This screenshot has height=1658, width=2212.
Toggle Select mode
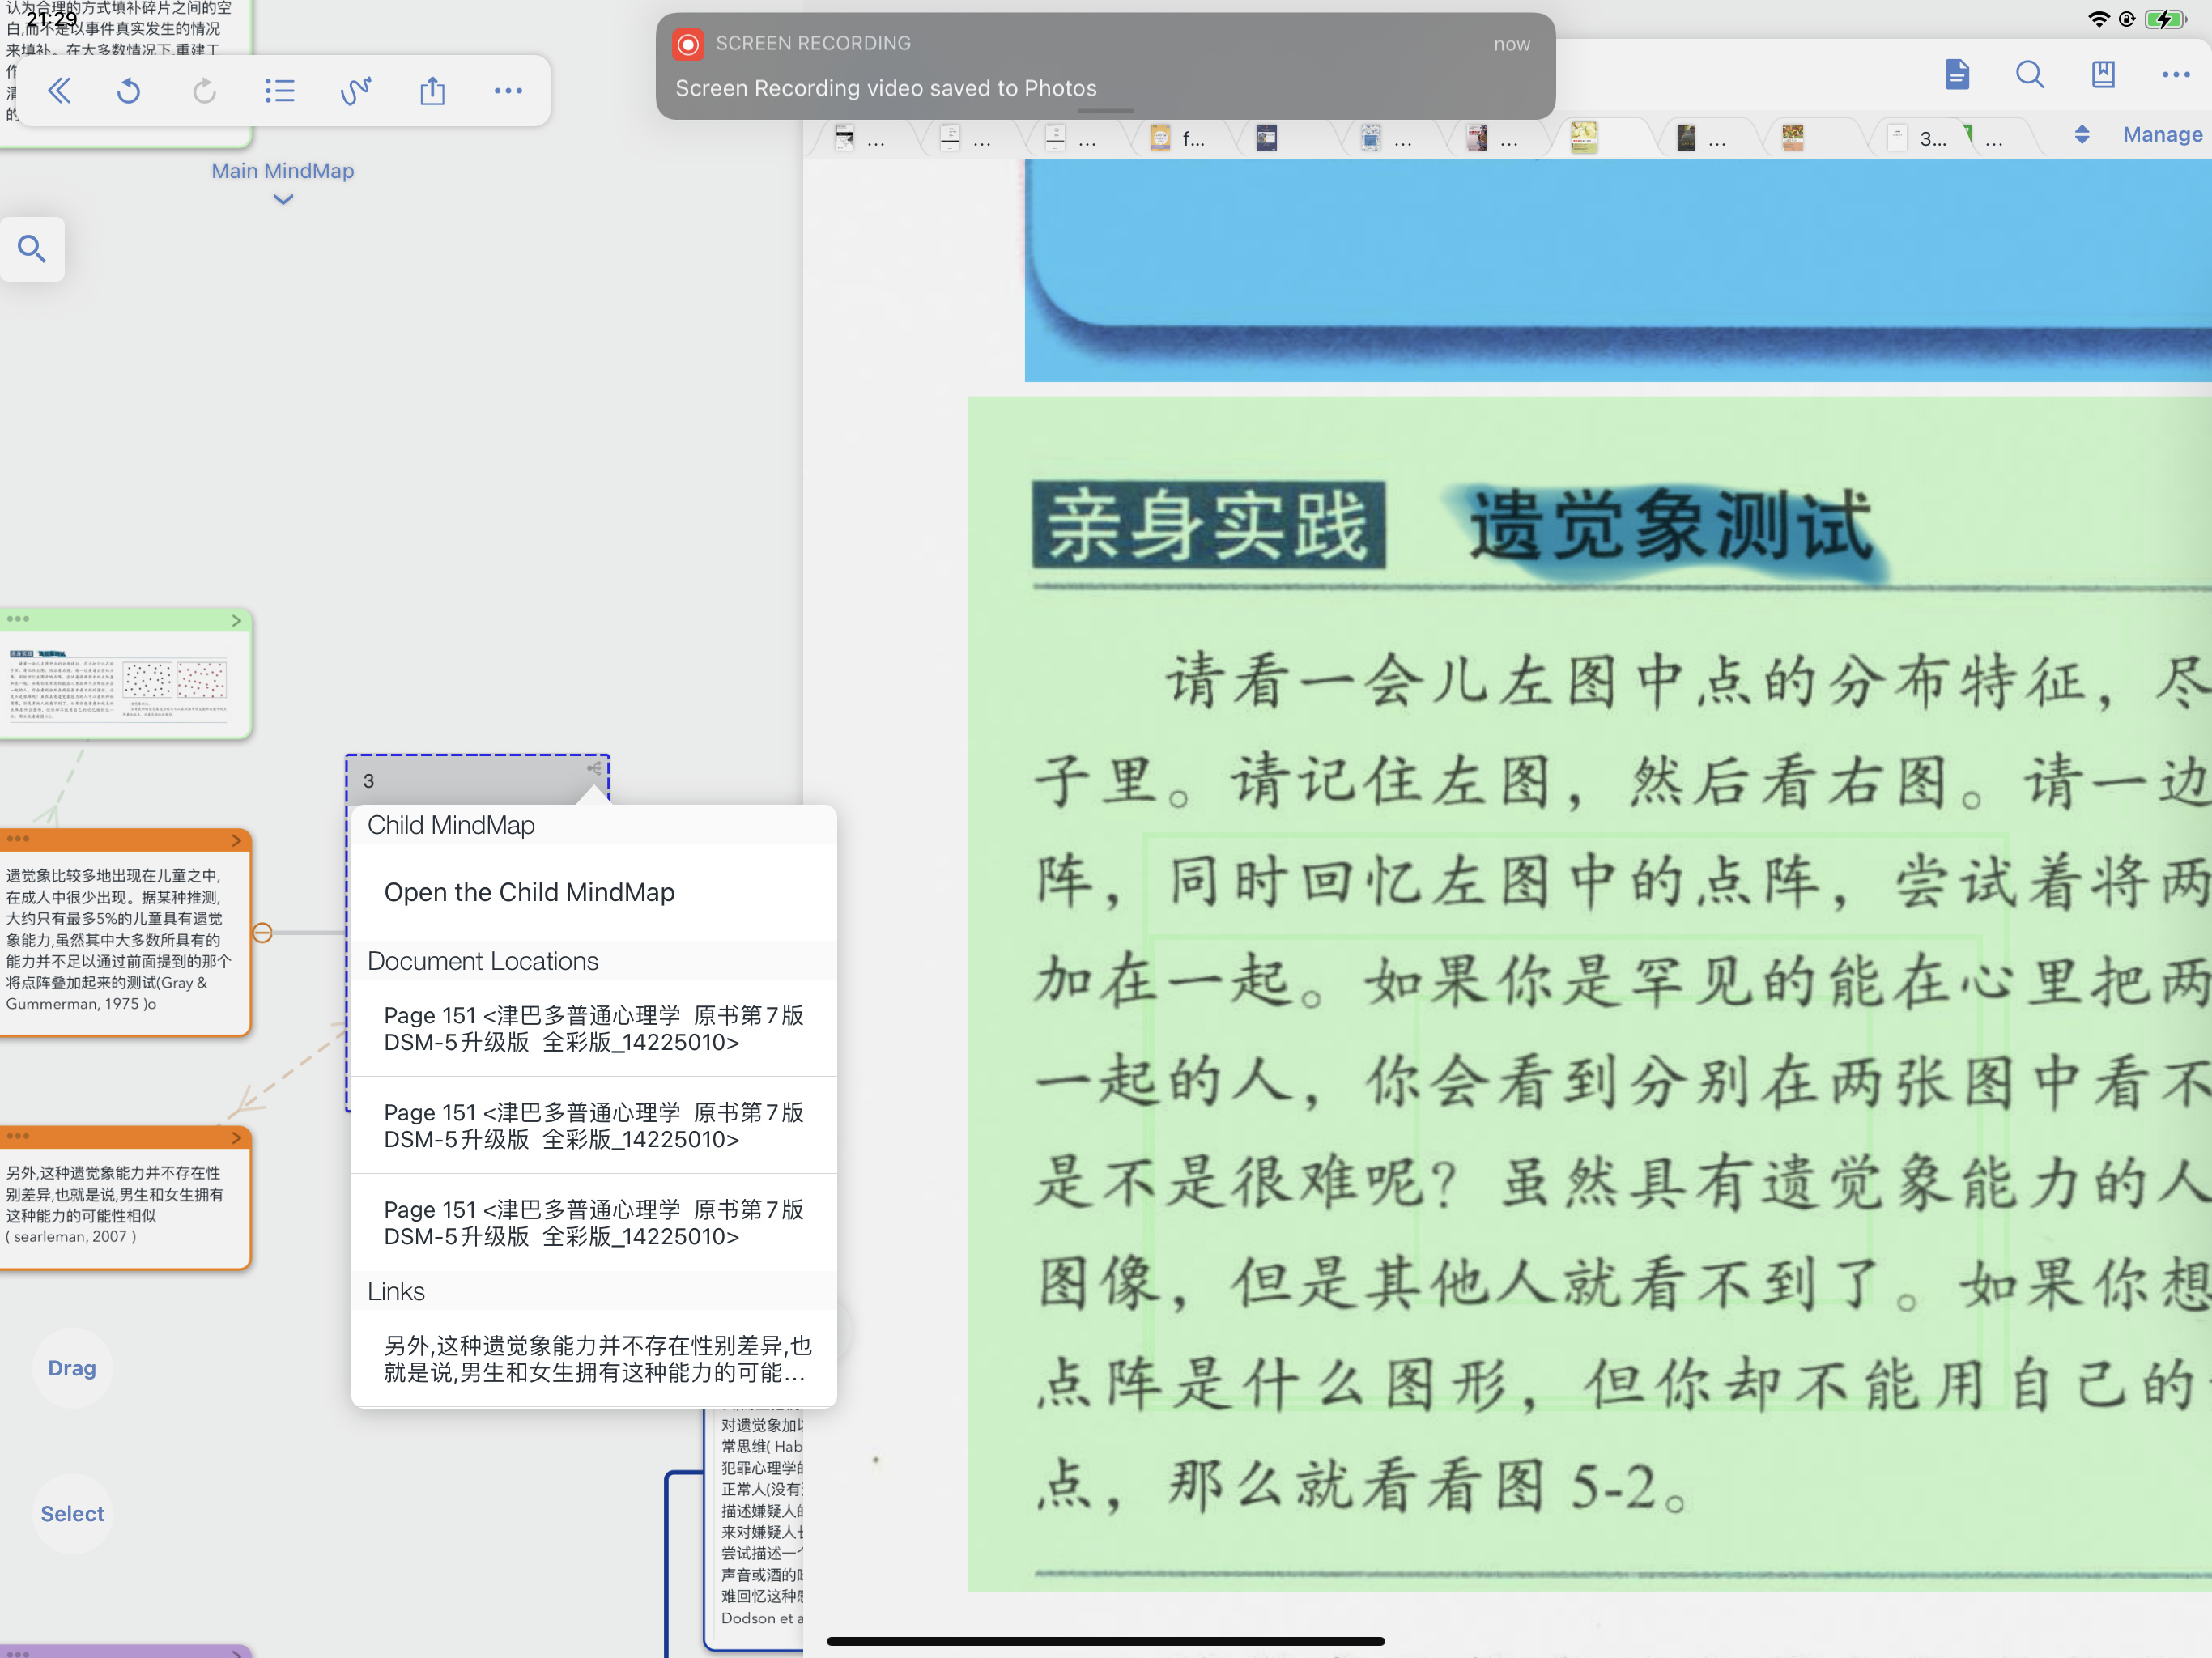coord(72,1514)
